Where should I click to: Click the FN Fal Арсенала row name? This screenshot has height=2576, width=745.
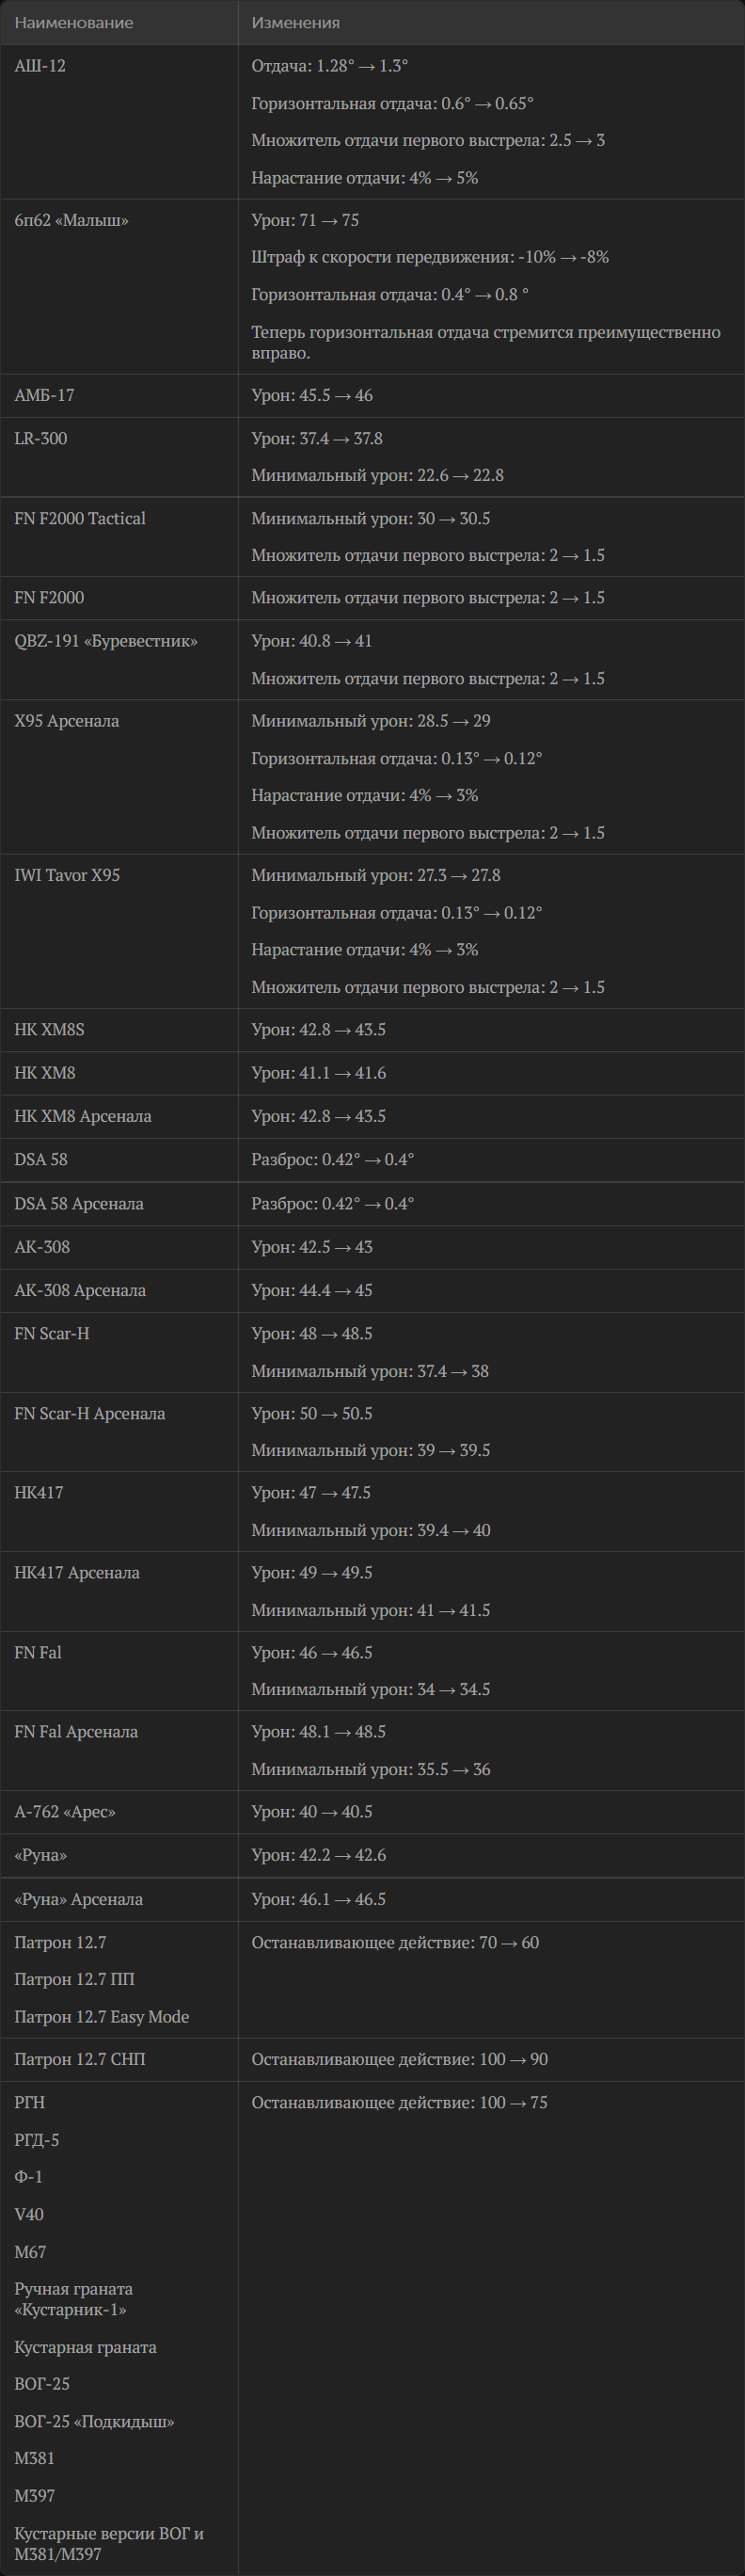coord(76,1731)
